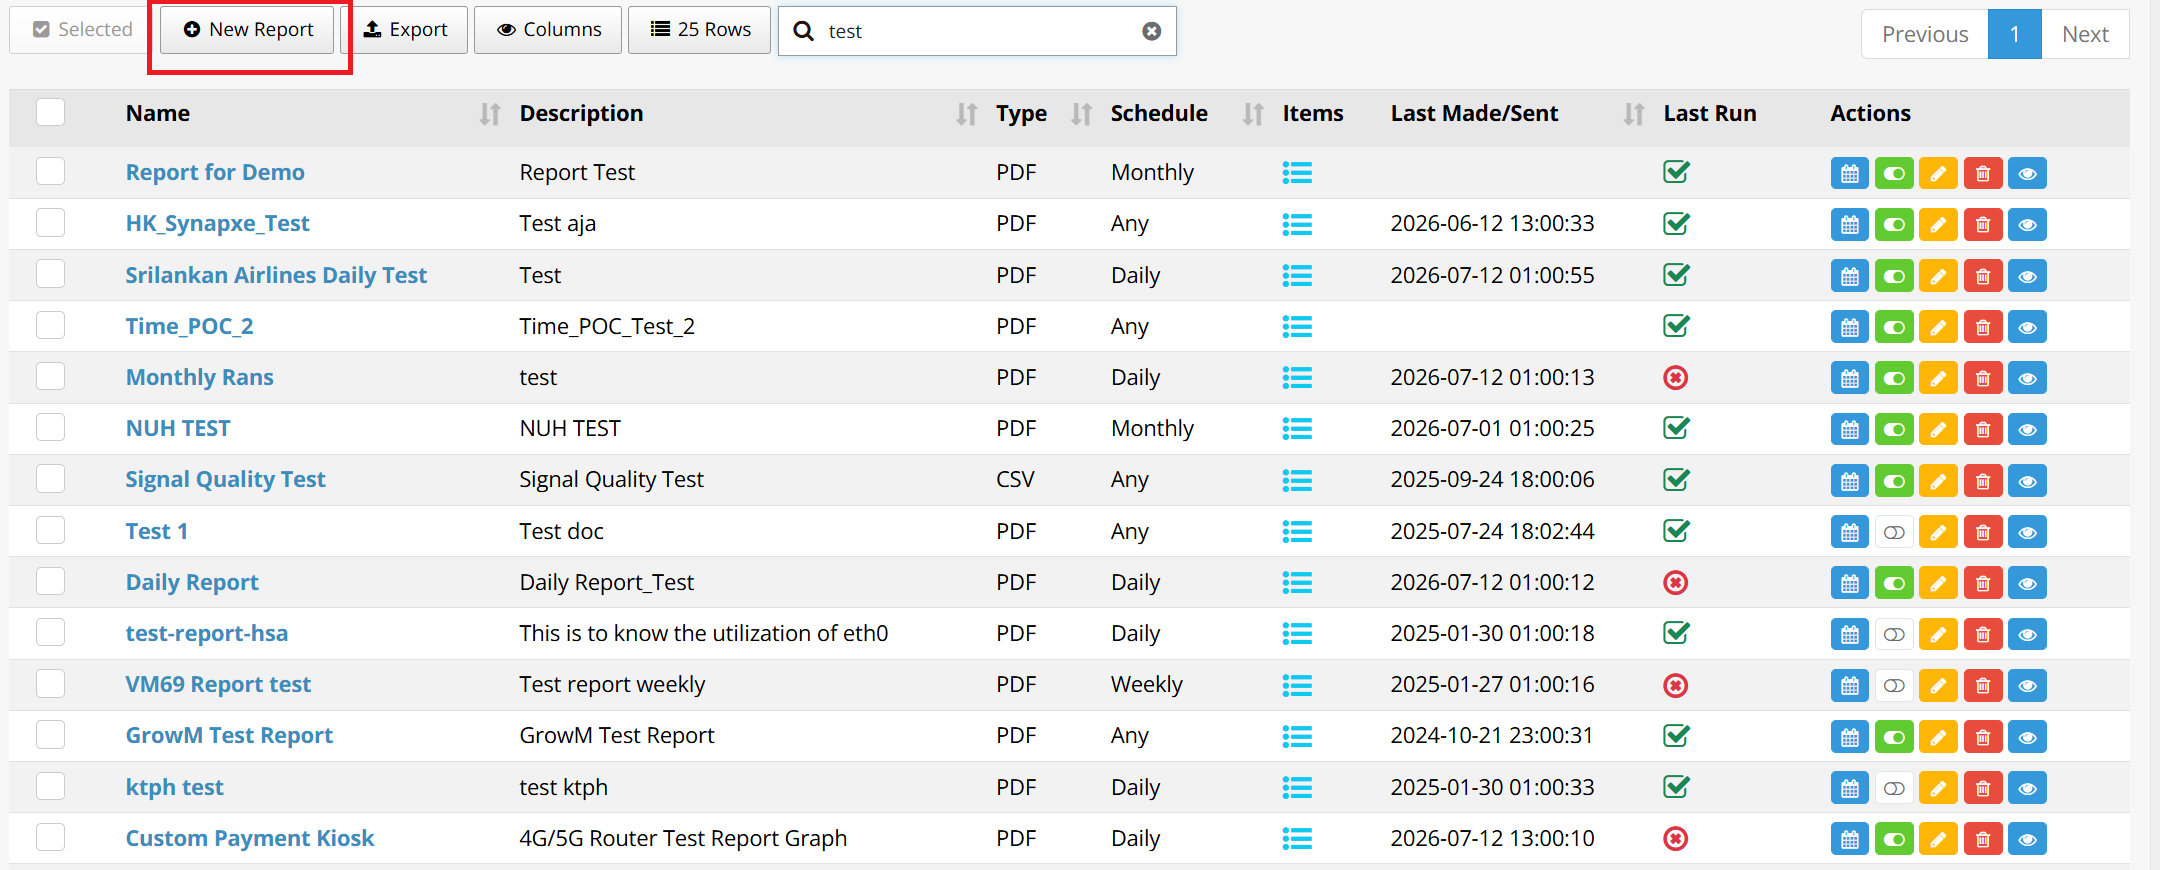
Task: Click calendar icon in Custom Payment Kiosk row
Action: tap(1850, 839)
